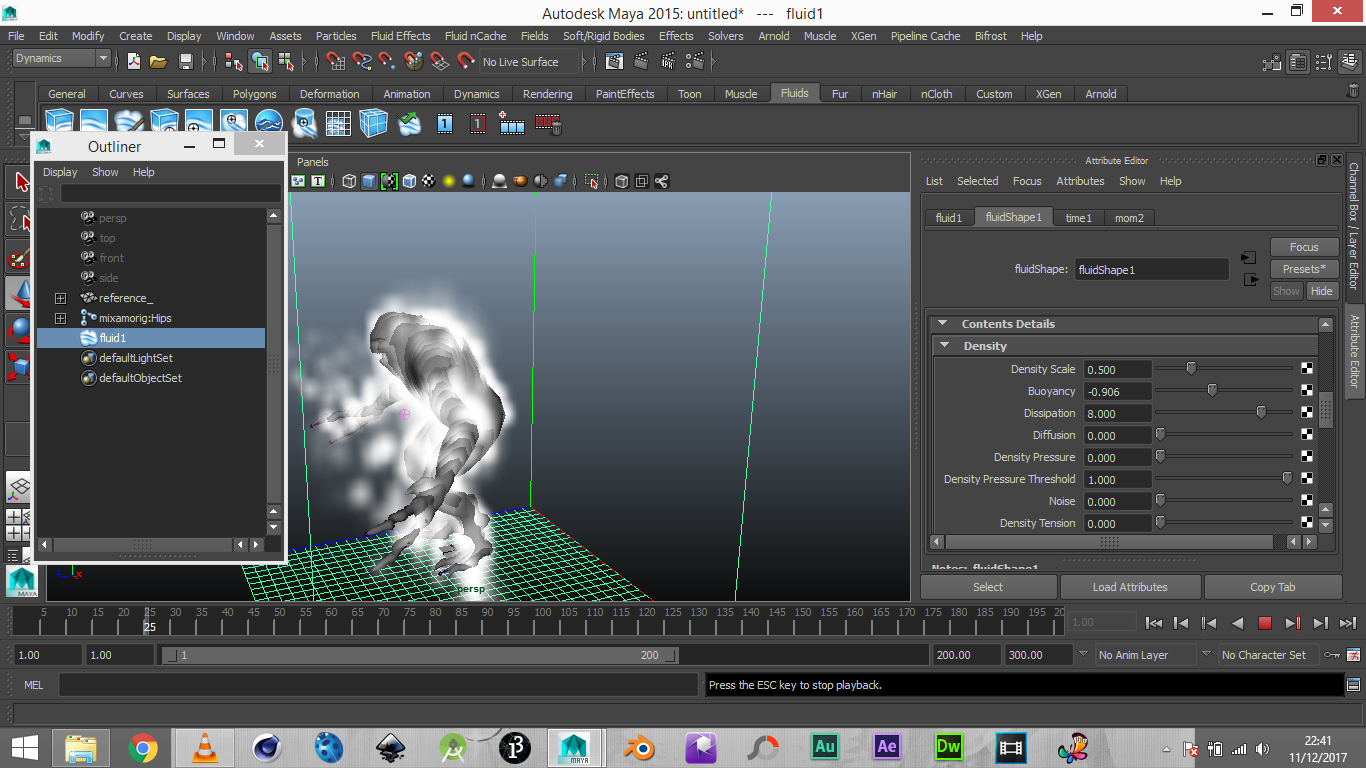Open the Fluid Effects menu
The image size is (1366, 768).
tap(400, 36)
